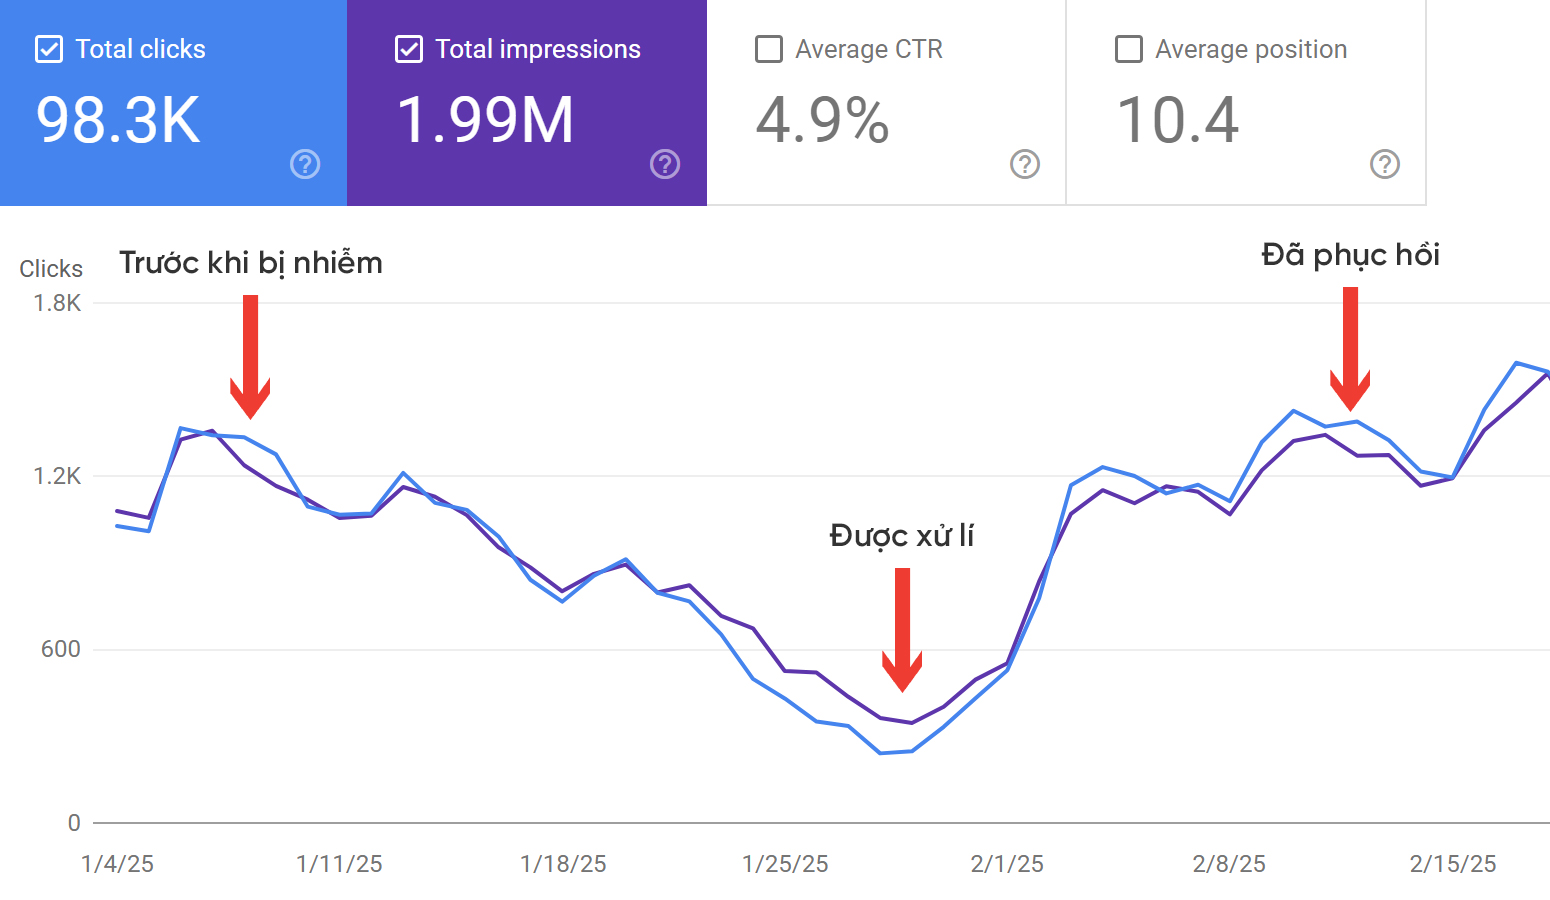
Task: Click the Clicks axis label
Action: [50, 268]
